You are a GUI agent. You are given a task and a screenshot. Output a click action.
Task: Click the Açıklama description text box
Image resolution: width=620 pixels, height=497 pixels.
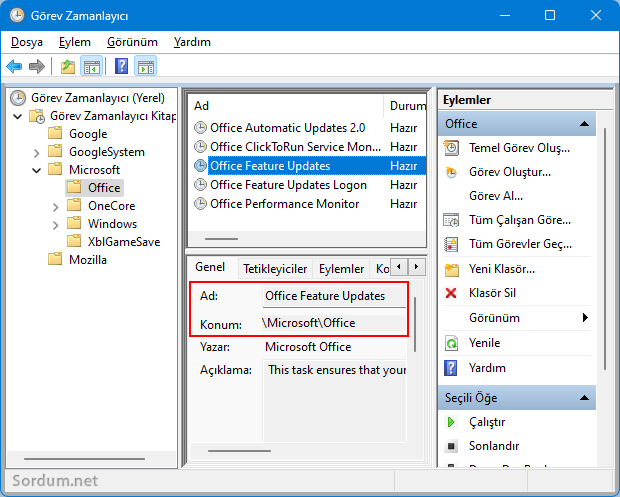[334, 401]
